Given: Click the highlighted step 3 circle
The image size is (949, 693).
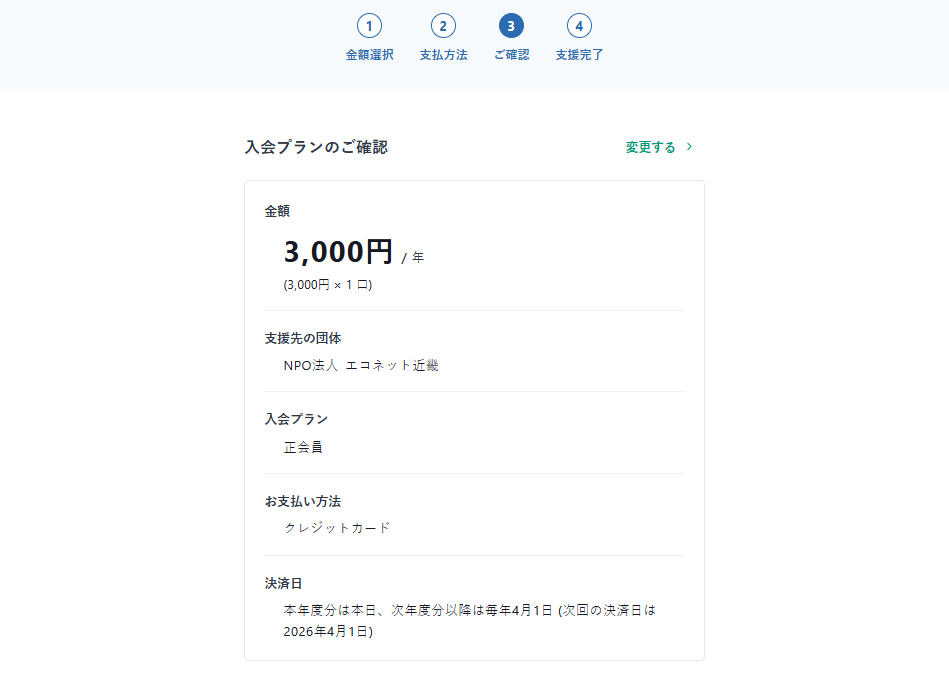Looking at the screenshot, I should (x=511, y=26).
